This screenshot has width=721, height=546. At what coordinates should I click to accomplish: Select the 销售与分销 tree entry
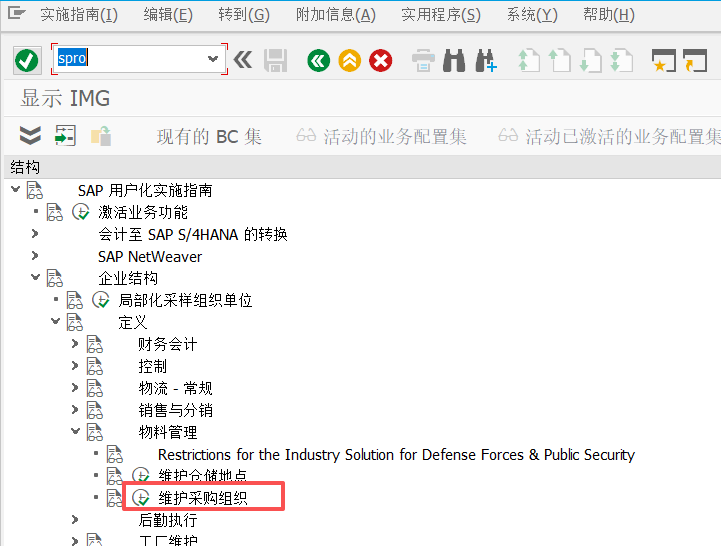point(176,410)
